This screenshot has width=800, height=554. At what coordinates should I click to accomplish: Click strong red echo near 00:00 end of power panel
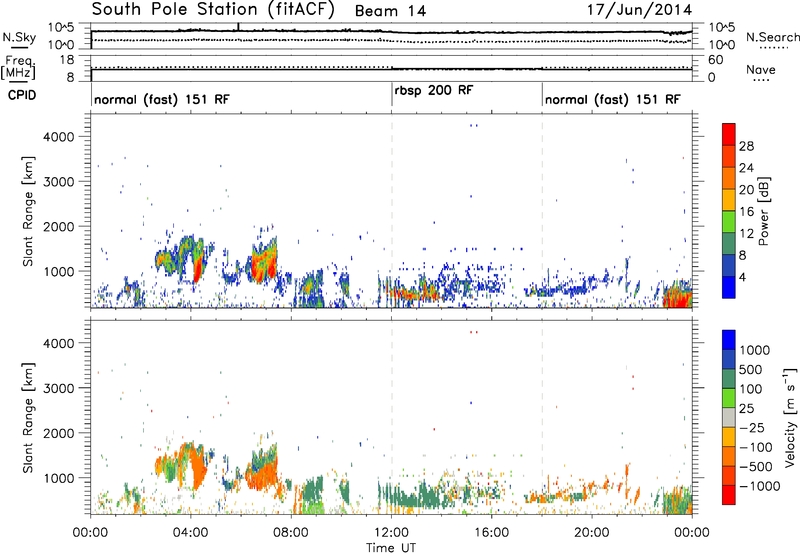(677, 297)
